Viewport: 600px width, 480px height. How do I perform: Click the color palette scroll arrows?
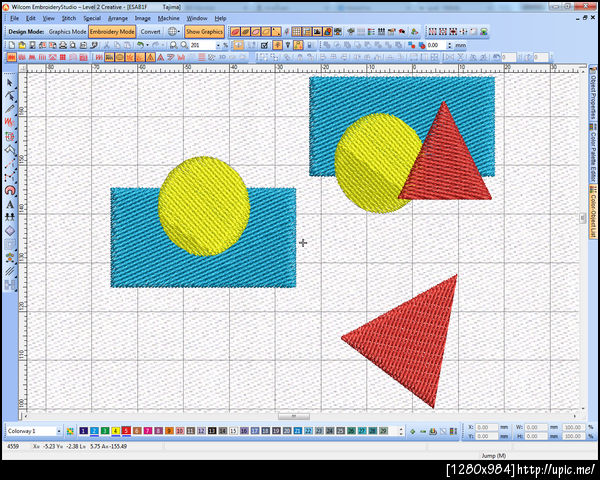click(401, 431)
